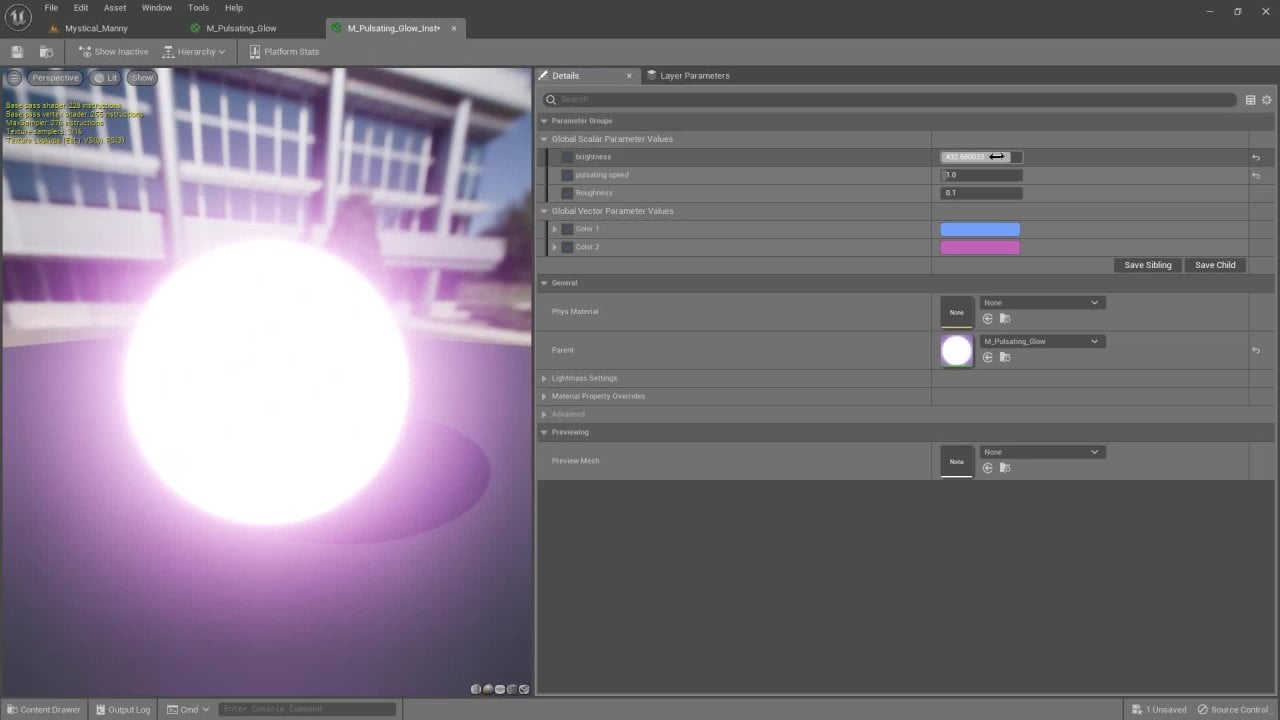
Task: Browse to Parent material in Content Browser
Action: pos(1005,358)
